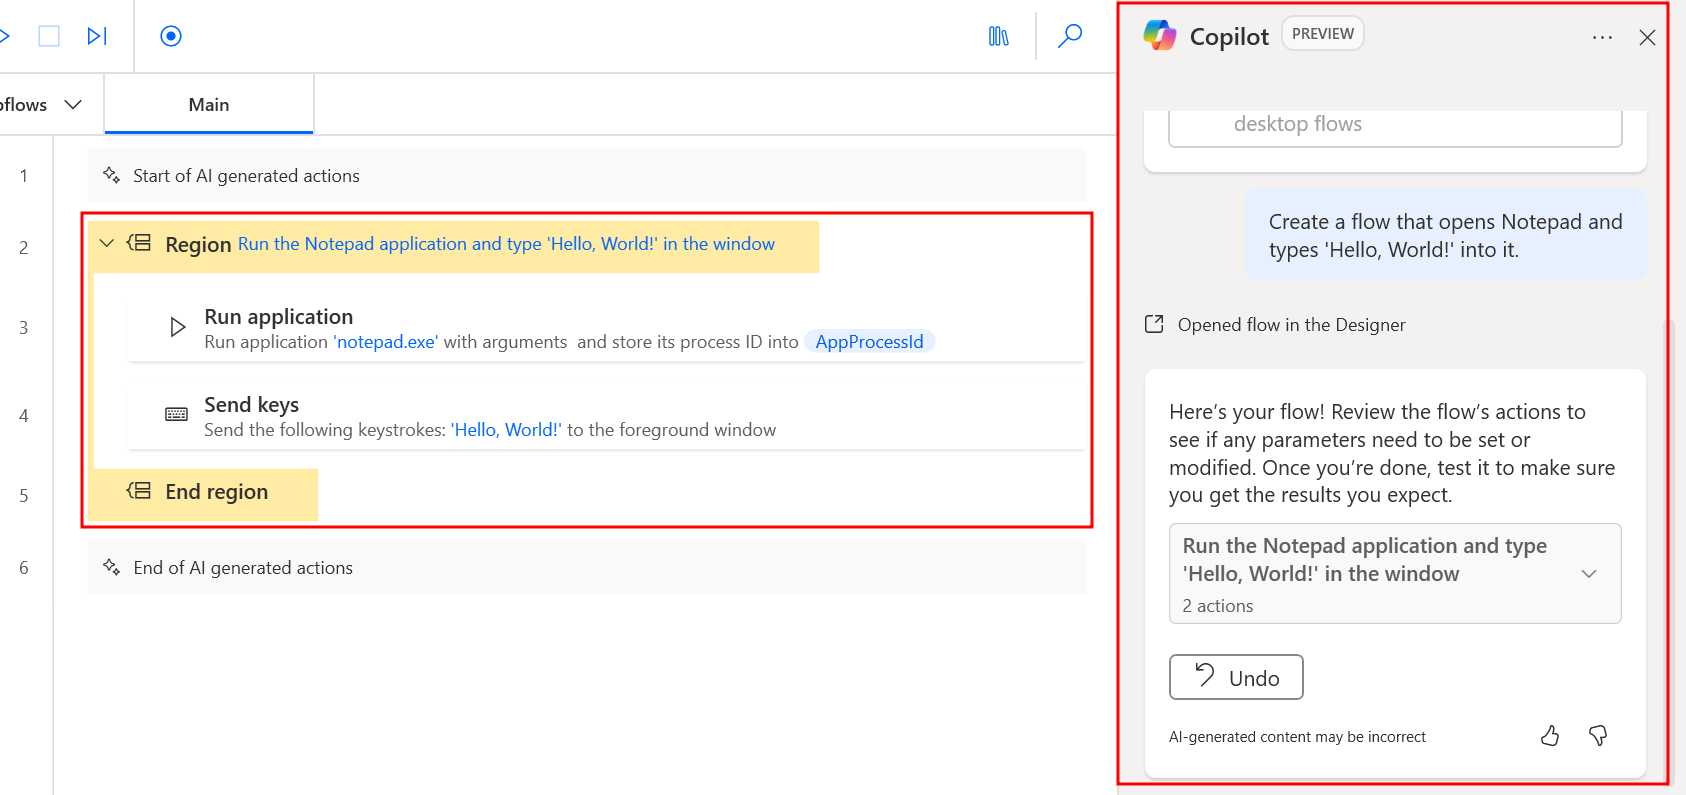Select the 'Run application' action title

[279, 317]
